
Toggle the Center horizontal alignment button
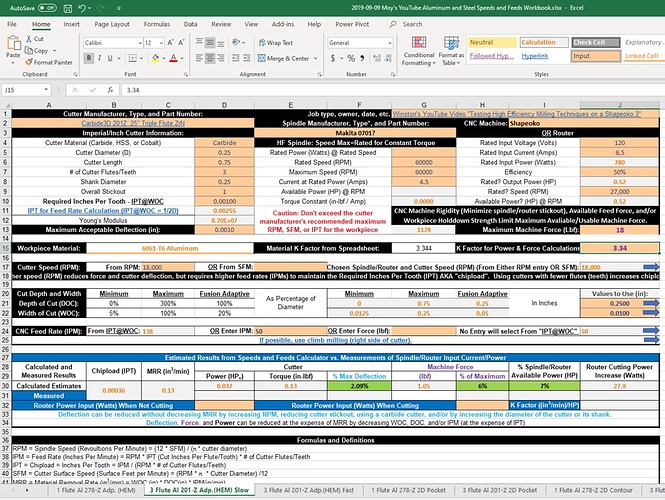(210, 58)
